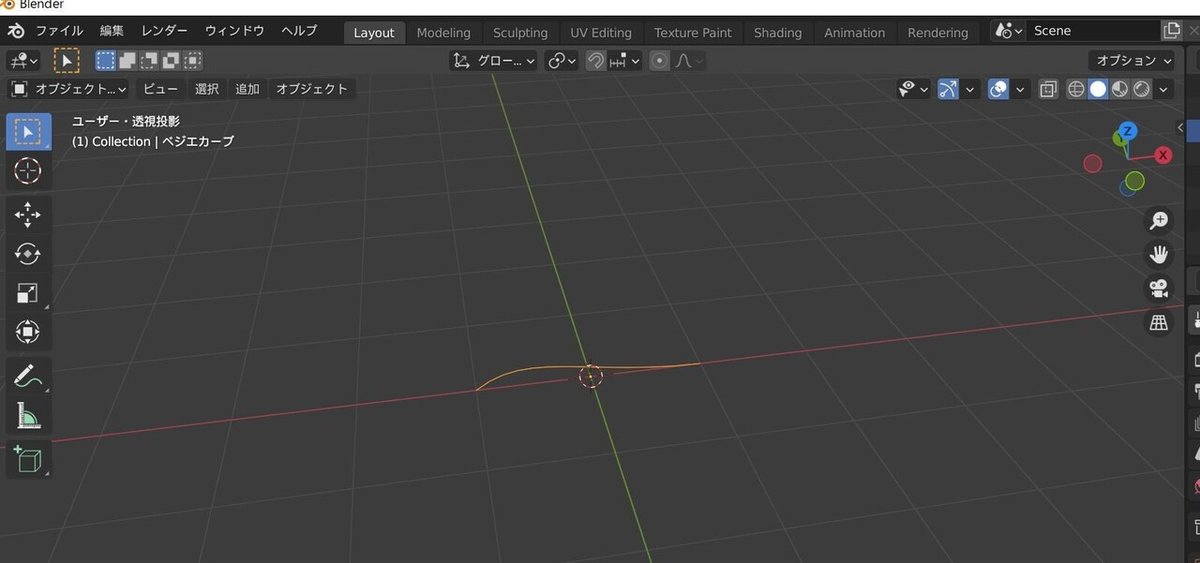Screen dimensions: 1200x563
Task: Switch perspective/orthographic grid icon
Action: click(x=1159, y=323)
